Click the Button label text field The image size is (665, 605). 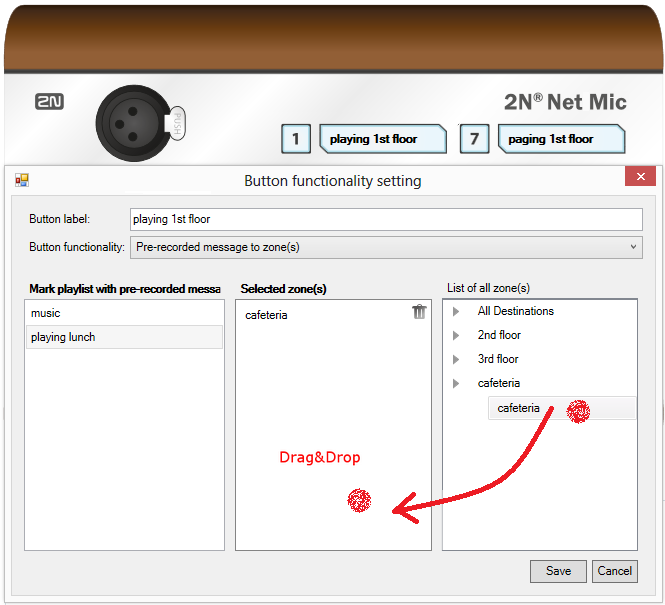point(385,219)
